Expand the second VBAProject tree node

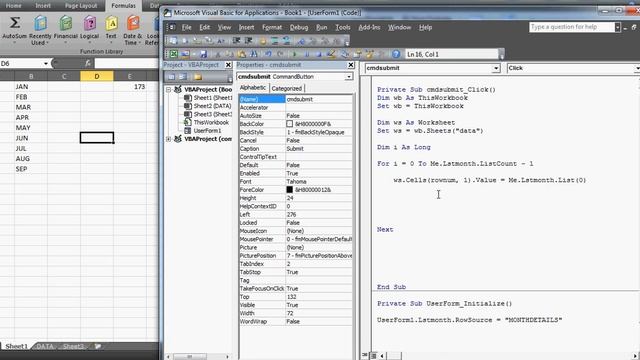coord(168,139)
